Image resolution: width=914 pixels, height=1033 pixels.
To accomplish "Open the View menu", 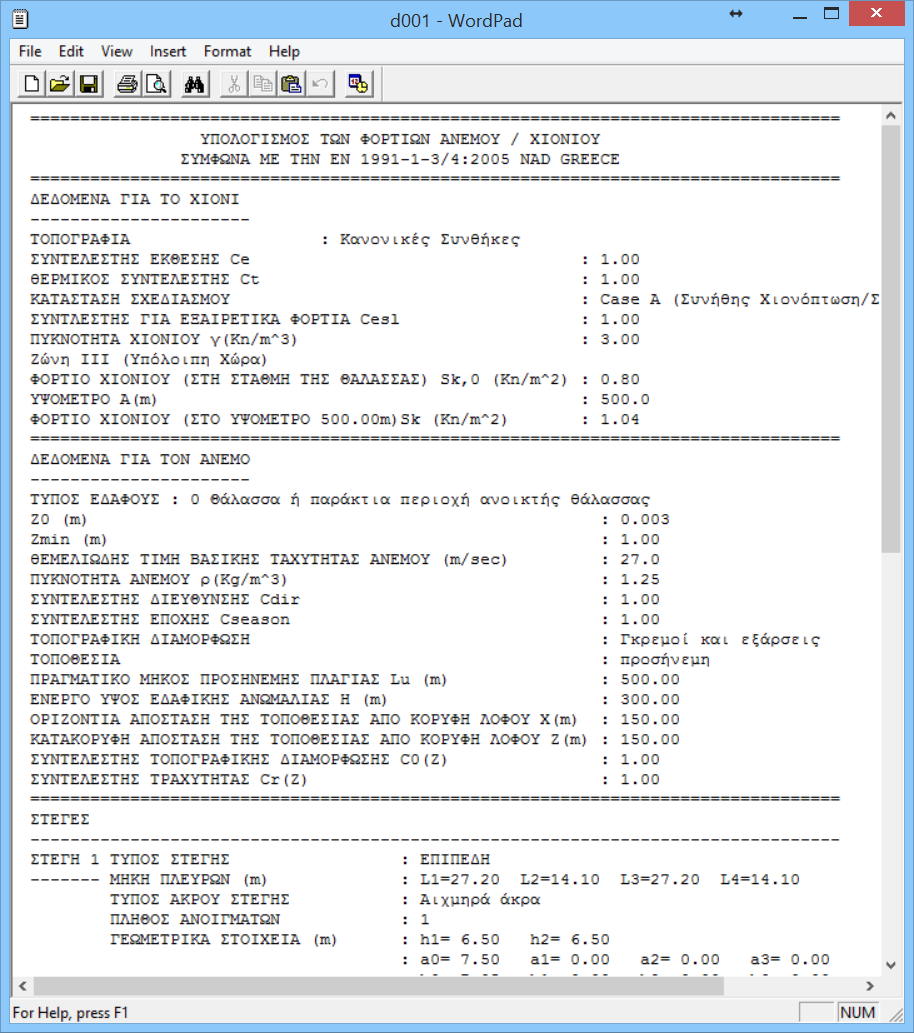I will coord(117,51).
